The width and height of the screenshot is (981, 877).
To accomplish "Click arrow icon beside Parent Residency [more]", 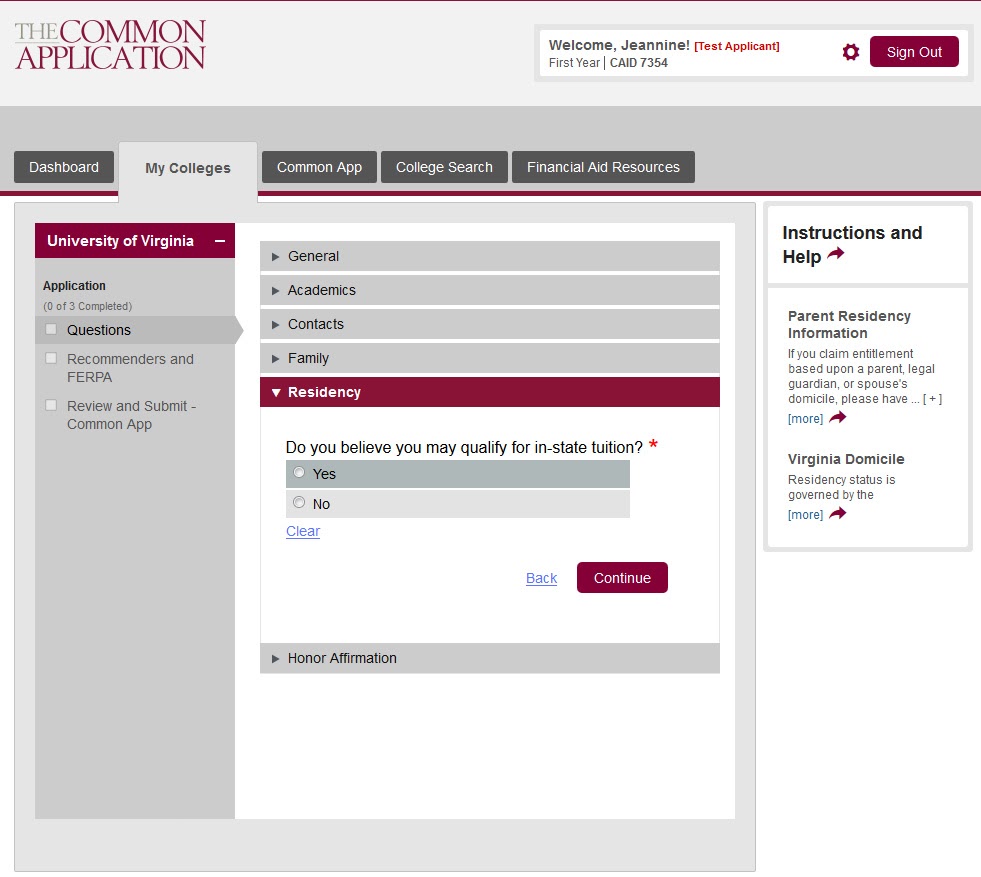I will pyautogui.click(x=838, y=417).
